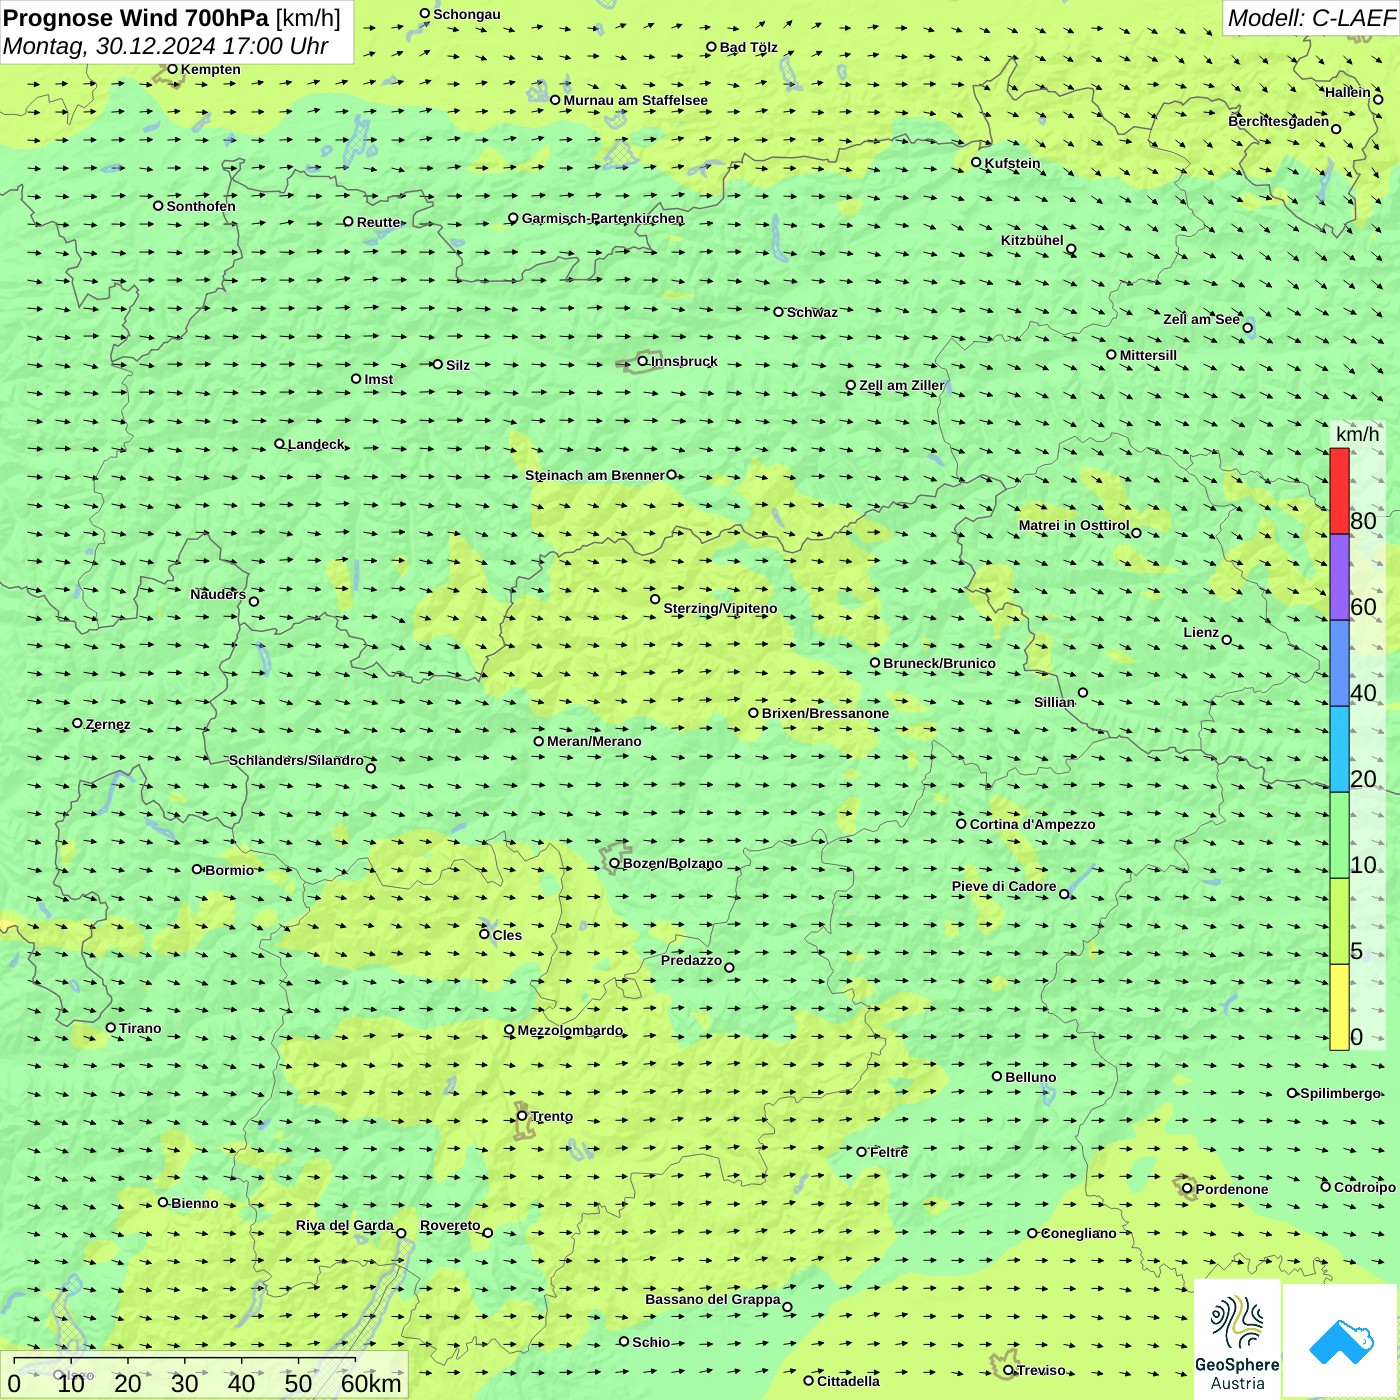Click the 'Berchtesgaden' label
The width and height of the screenshot is (1400, 1400).
[x=1279, y=121]
